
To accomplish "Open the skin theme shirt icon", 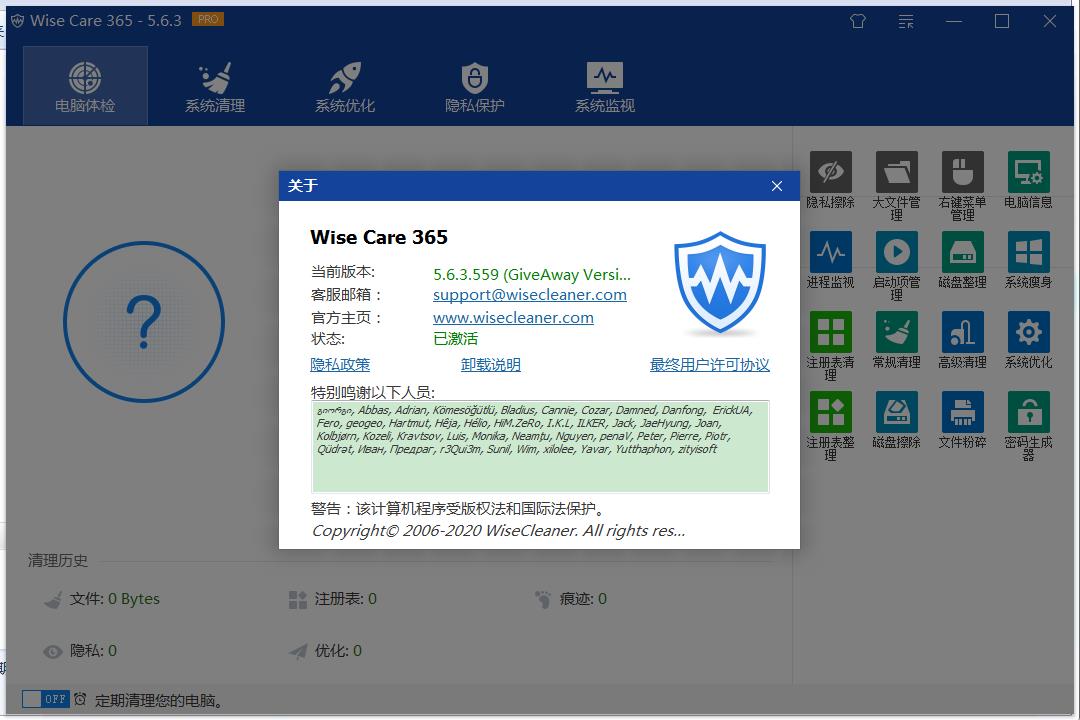I will pyautogui.click(x=858, y=21).
